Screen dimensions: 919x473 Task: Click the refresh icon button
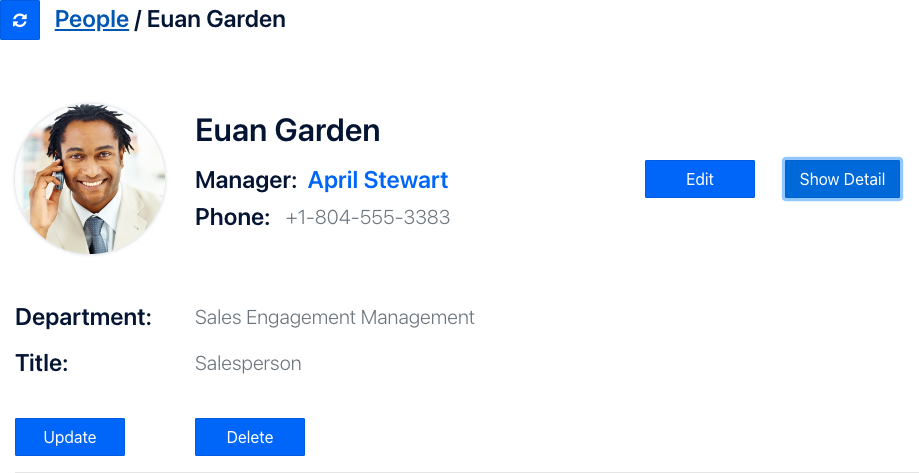(x=20, y=20)
